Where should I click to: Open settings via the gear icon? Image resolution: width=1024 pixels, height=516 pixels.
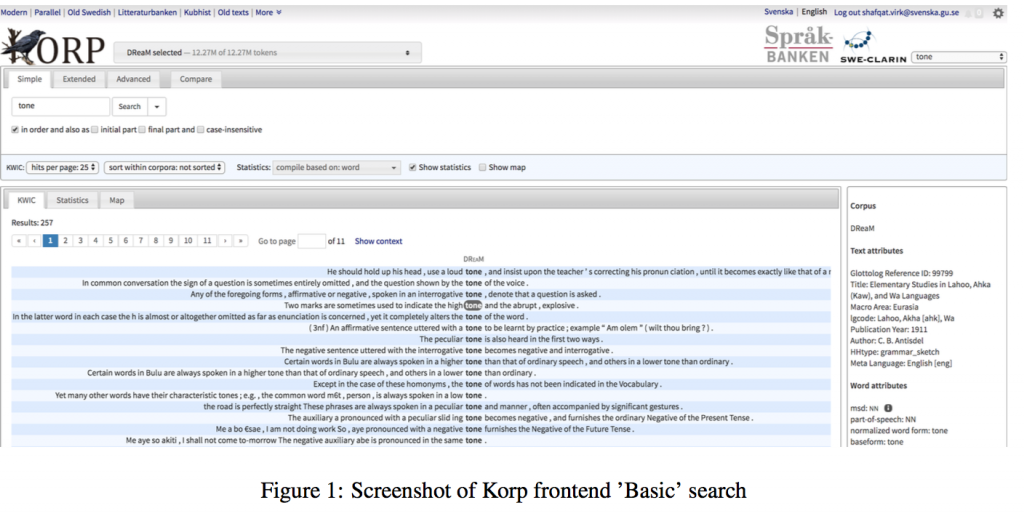click(x=997, y=13)
